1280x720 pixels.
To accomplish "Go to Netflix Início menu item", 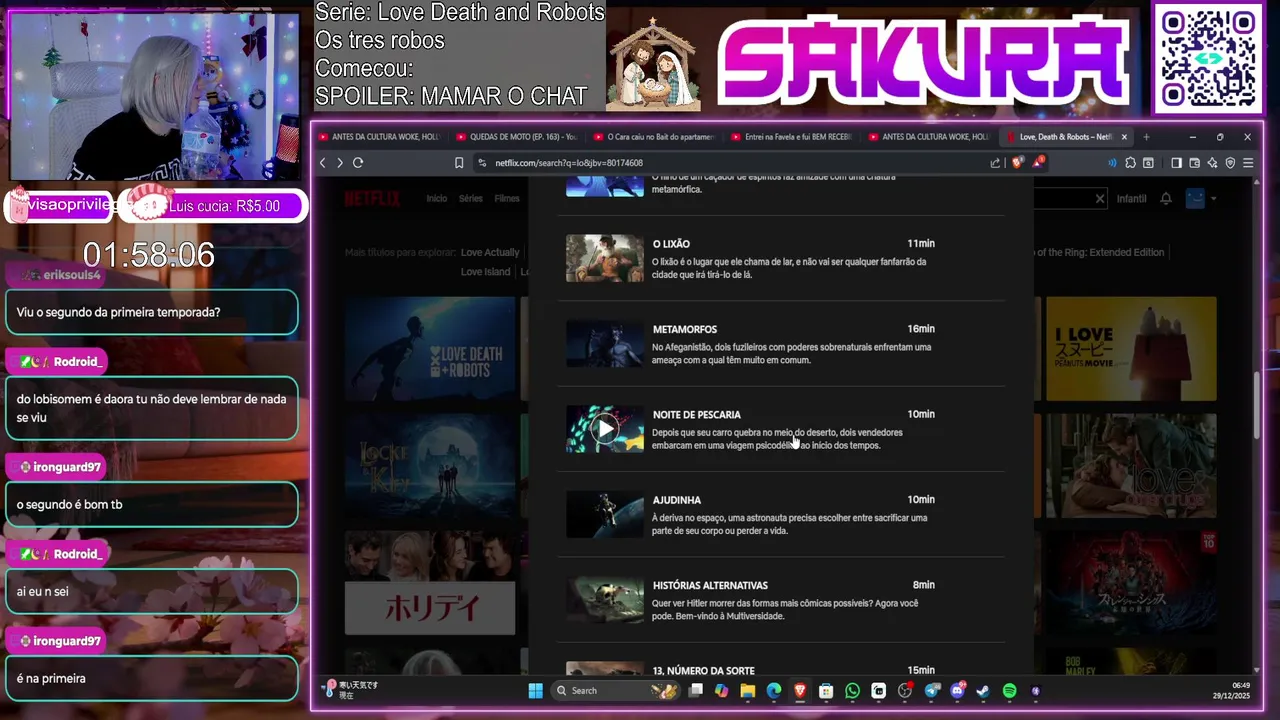I will click(437, 199).
